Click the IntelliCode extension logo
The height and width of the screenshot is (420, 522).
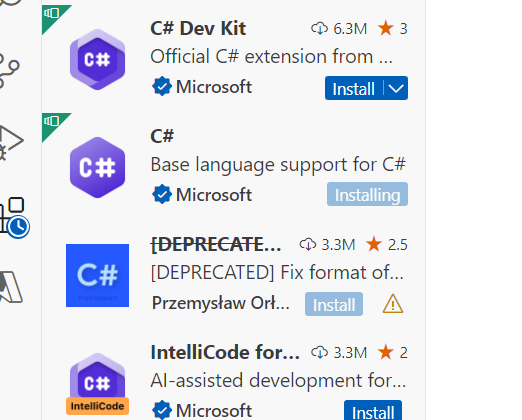[x=97, y=383]
